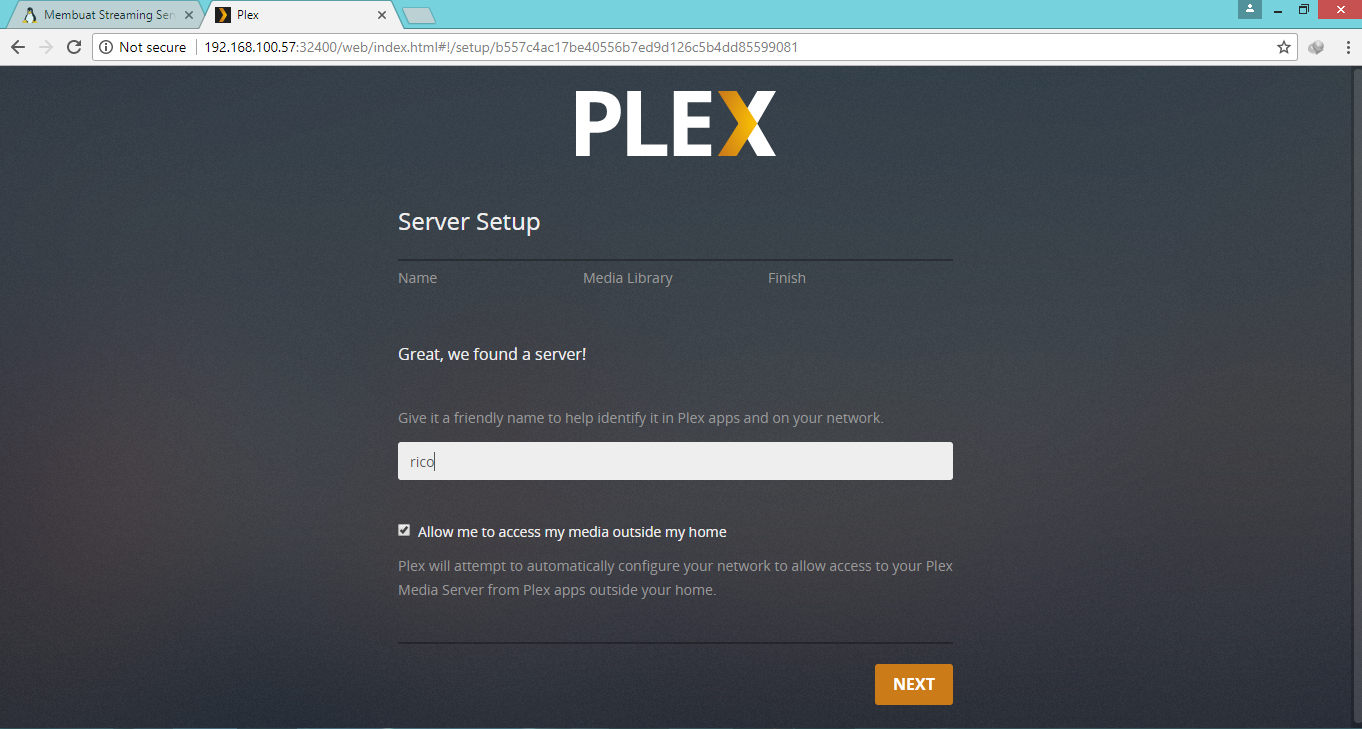Close the Membuat Streaming Server tab
This screenshot has height=729, width=1362.
point(189,15)
